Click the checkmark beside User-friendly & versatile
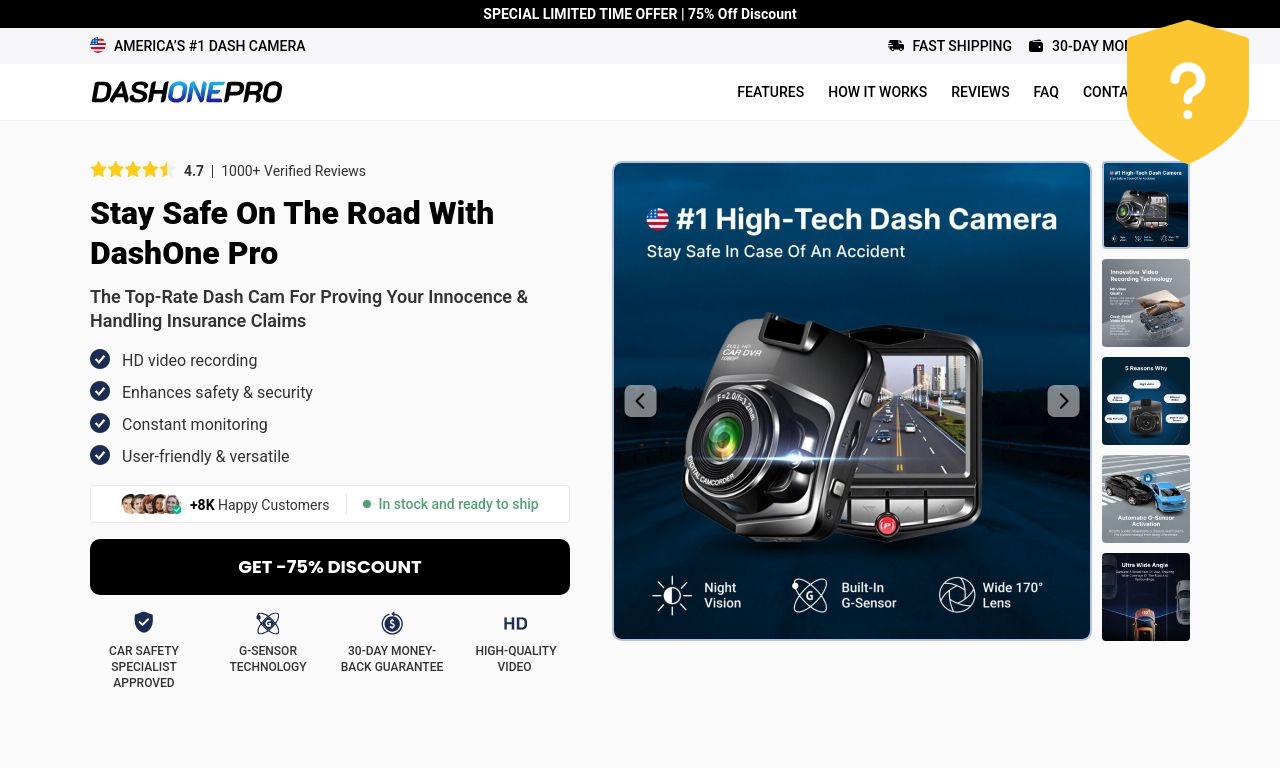The image size is (1280, 768). tap(100, 455)
